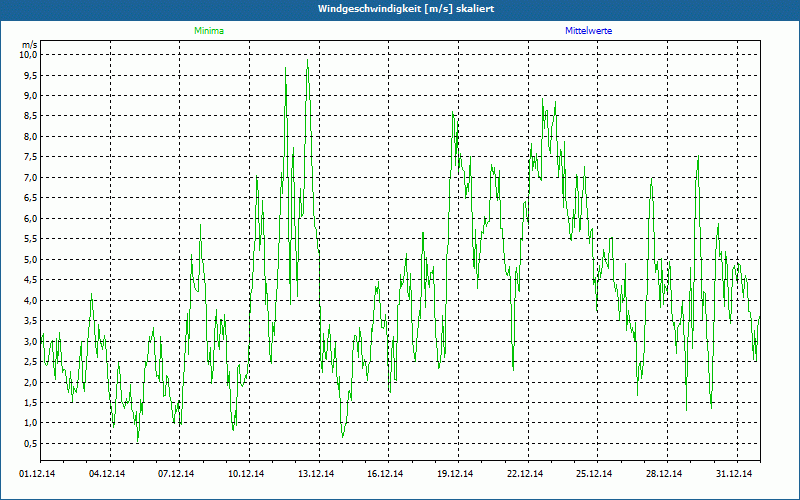Click the 28.12.14 date label

[x=664, y=474]
